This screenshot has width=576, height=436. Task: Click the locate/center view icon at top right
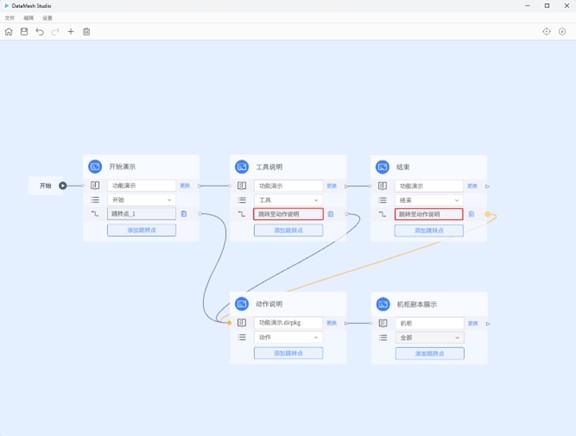point(547,32)
